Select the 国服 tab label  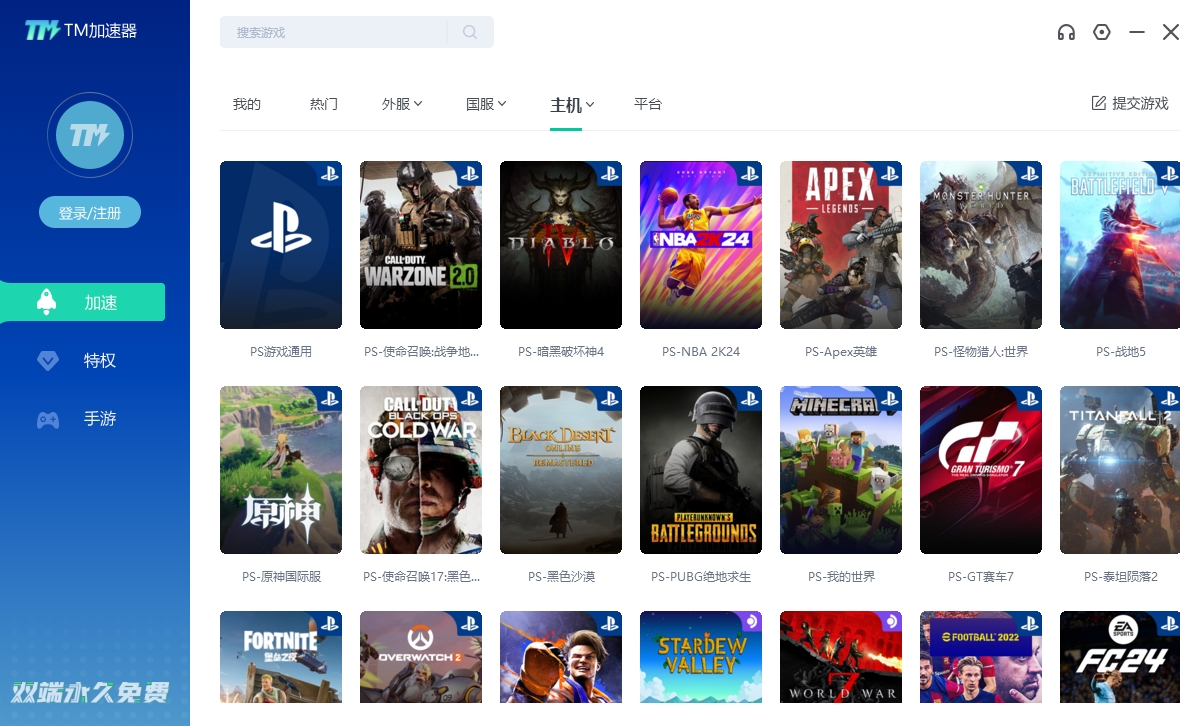480,104
